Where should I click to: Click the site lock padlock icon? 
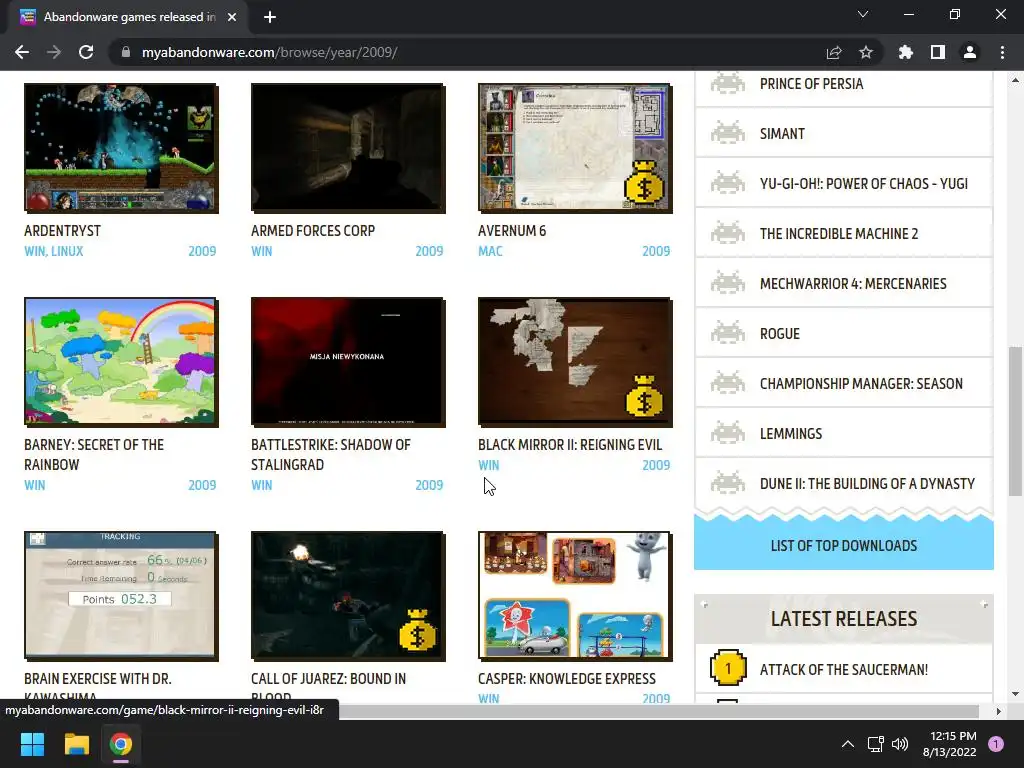[x=126, y=52]
